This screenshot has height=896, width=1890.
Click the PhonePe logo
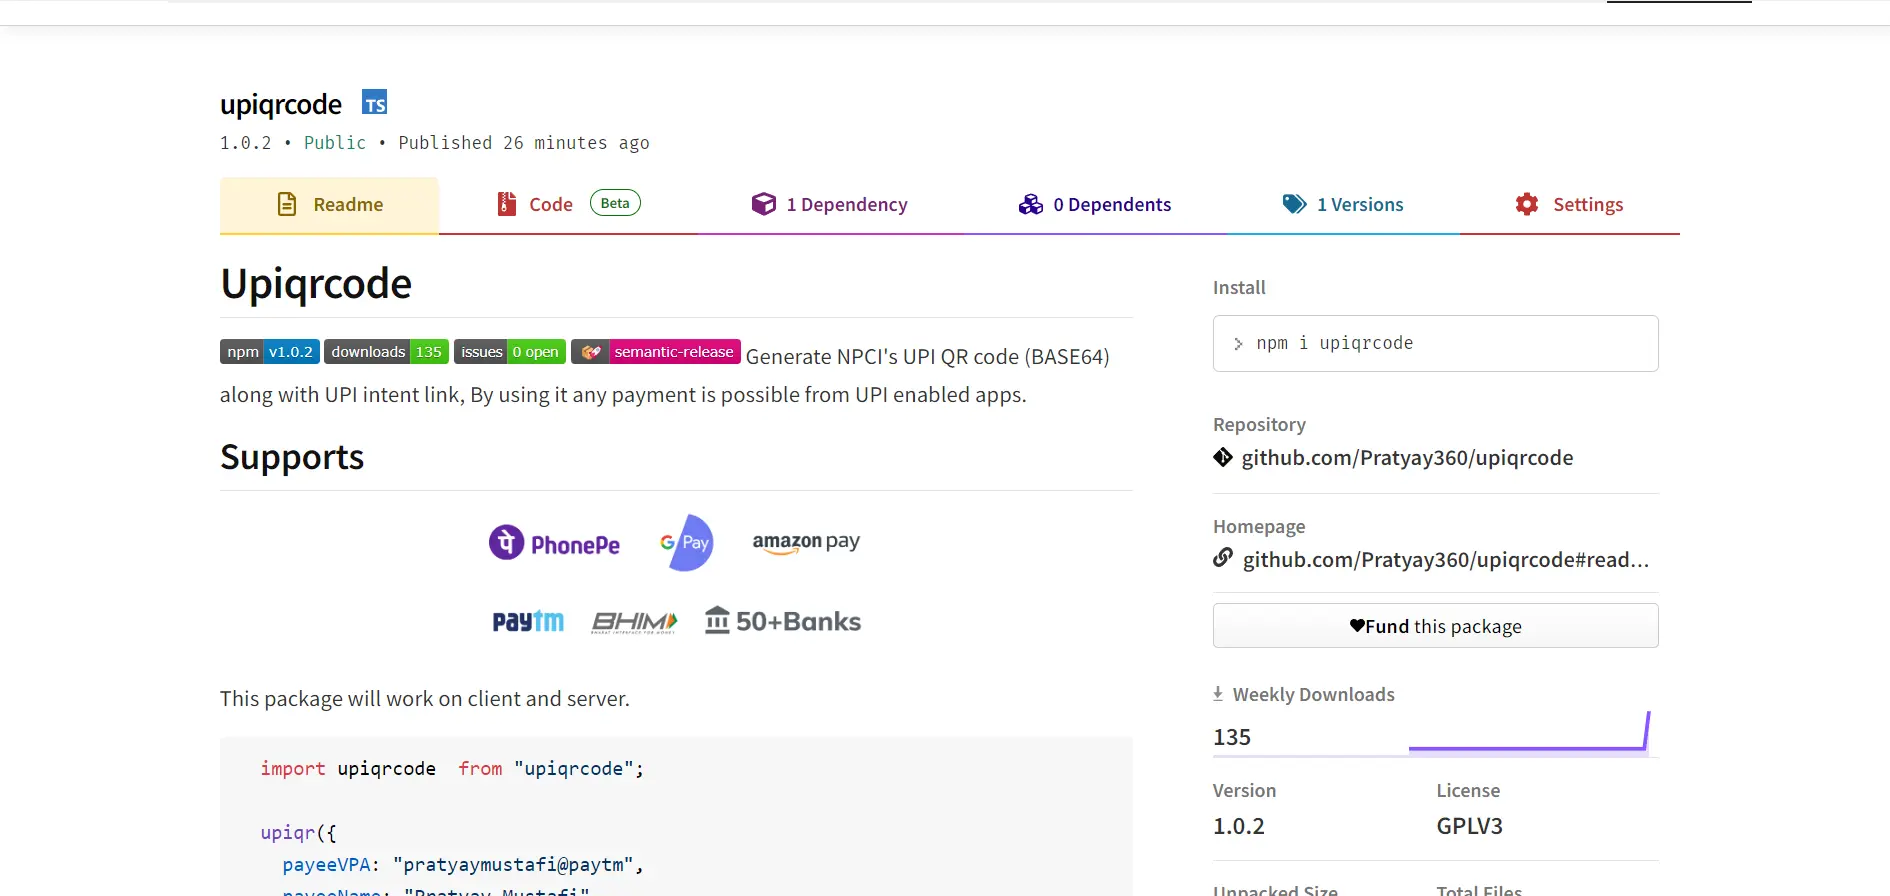point(555,543)
